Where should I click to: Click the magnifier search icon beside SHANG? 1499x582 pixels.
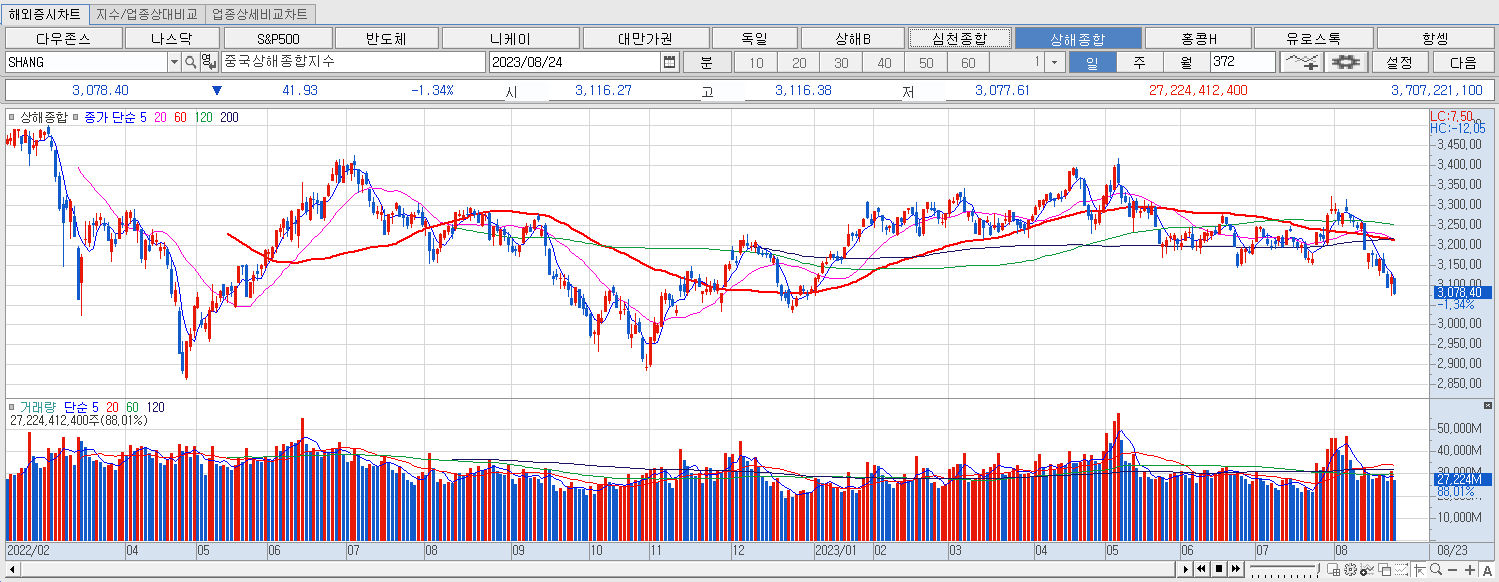click(x=190, y=61)
